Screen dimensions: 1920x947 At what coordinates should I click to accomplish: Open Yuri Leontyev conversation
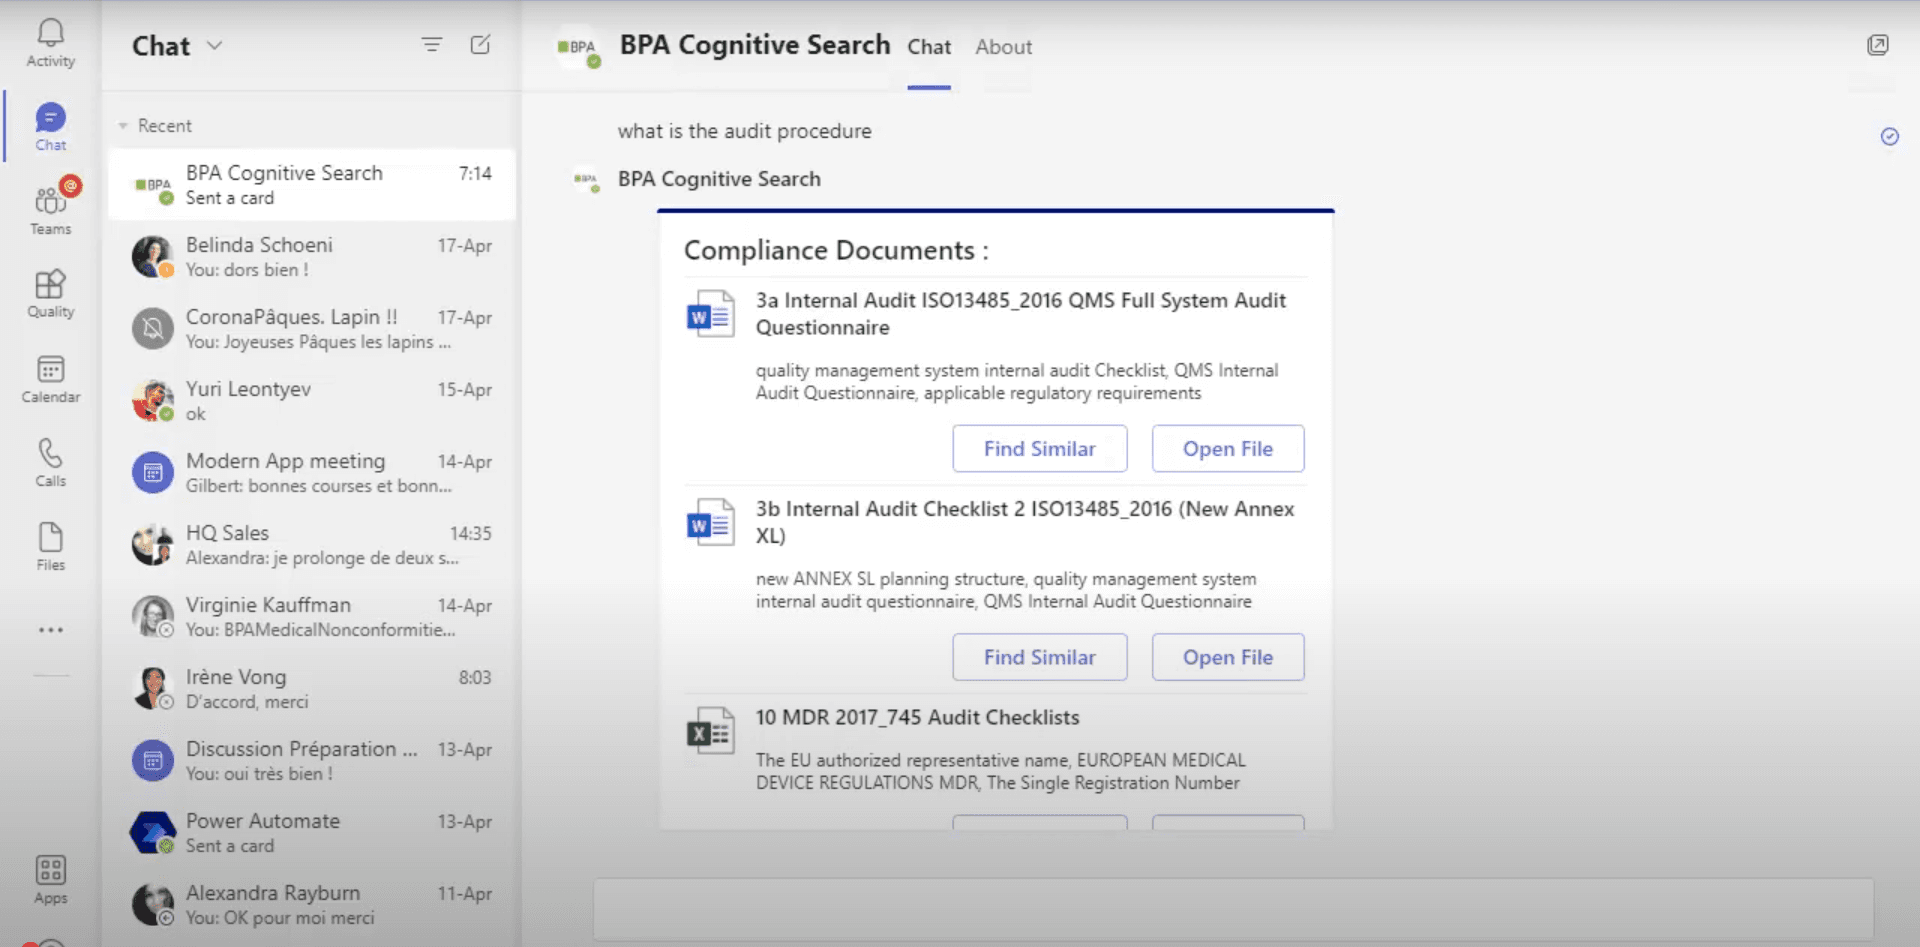[x=312, y=401]
